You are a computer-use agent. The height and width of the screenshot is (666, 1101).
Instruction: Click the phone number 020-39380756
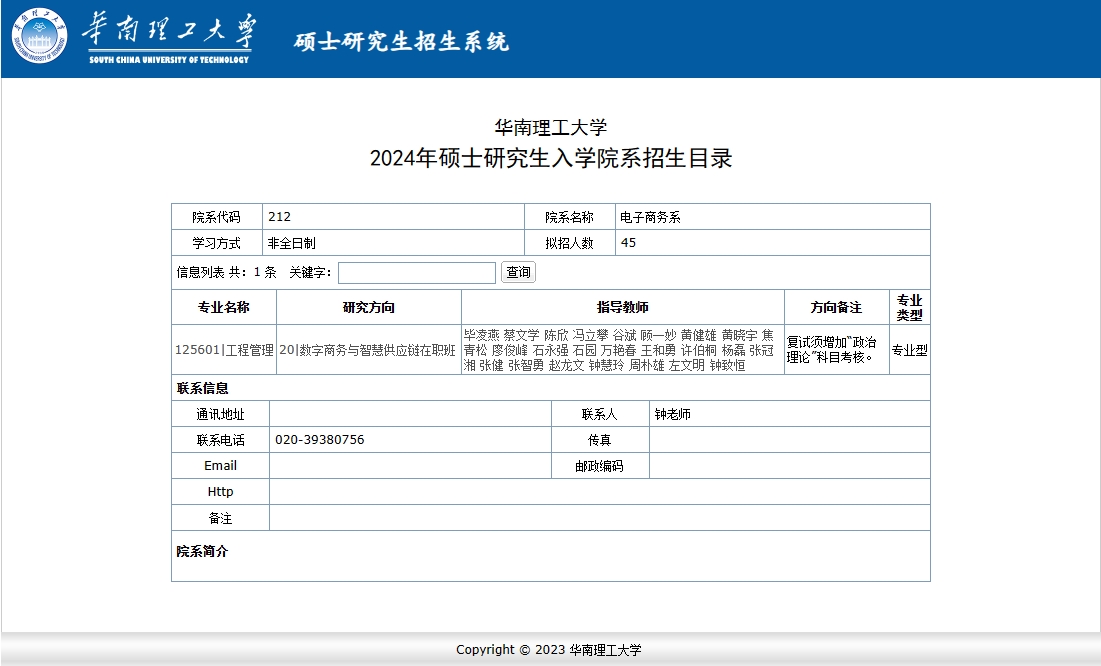pyautogui.click(x=319, y=440)
